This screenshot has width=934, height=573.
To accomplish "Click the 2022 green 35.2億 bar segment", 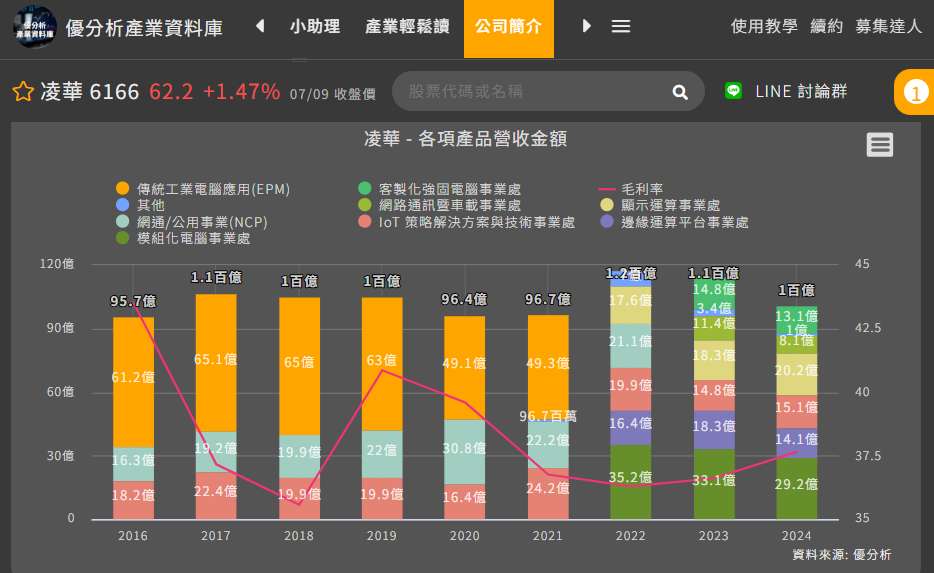I will point(631,482).
